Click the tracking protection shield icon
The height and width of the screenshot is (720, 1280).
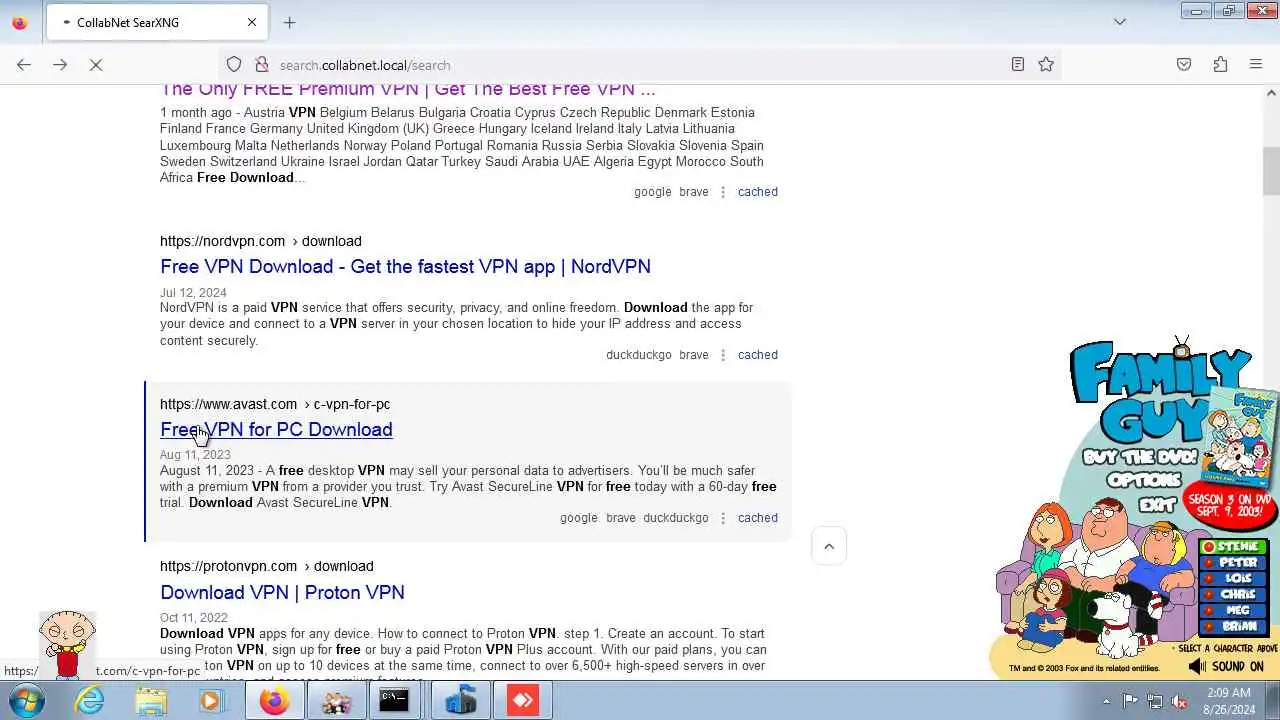click(x=234, y=65)
